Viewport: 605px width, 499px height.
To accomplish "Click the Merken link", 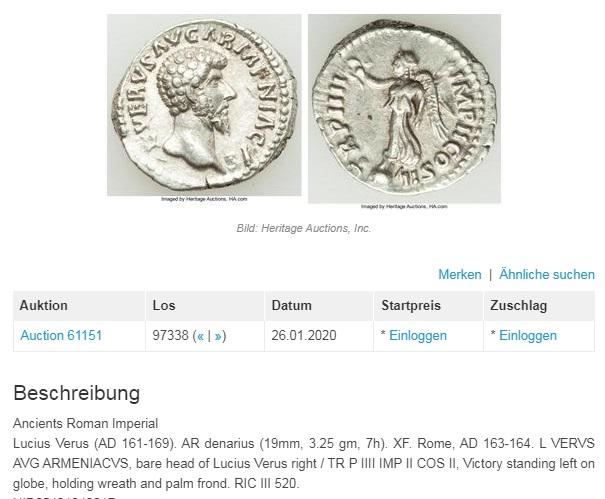I will coord(460,274).
